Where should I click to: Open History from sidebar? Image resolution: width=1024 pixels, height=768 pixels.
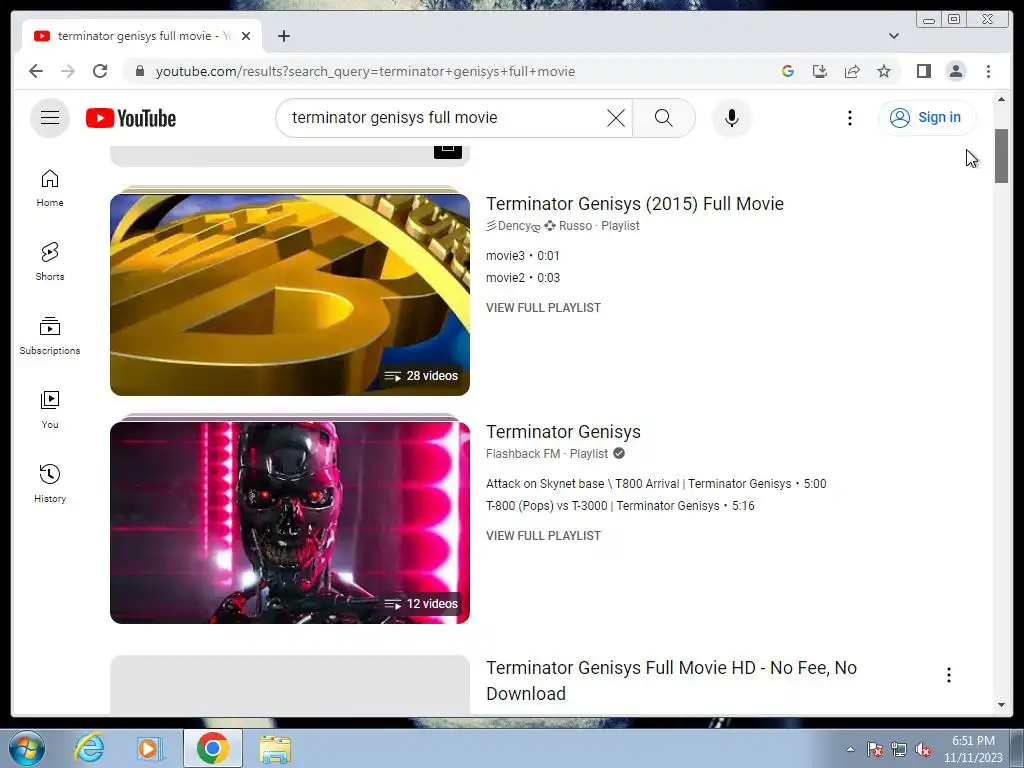click(x=50, y=483)
